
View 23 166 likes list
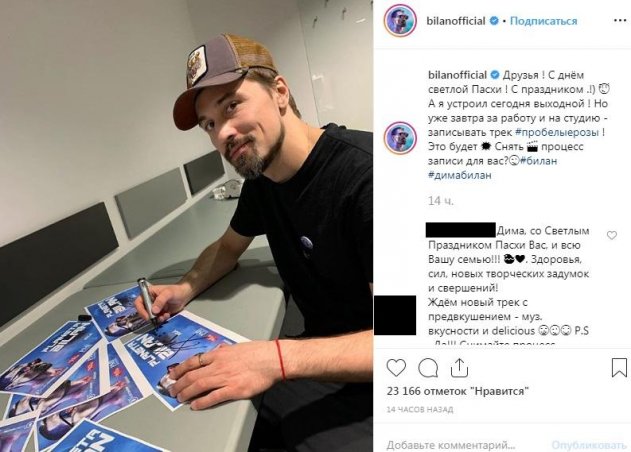[458, 391]
